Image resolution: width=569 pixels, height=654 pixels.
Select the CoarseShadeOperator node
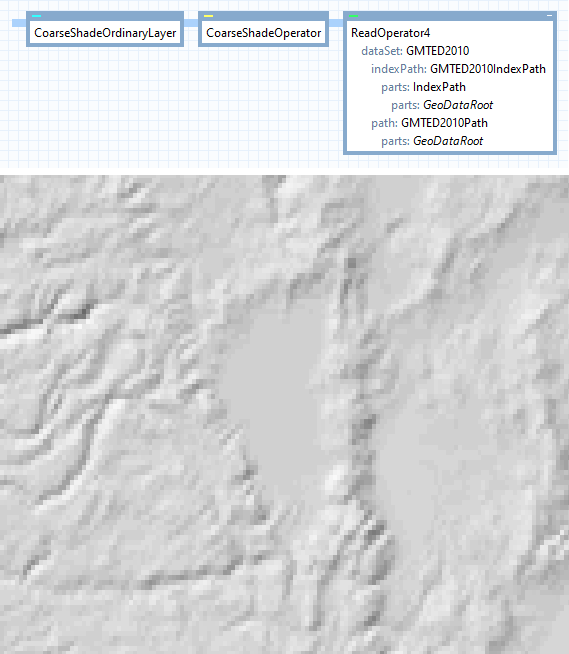pos(264,33)
